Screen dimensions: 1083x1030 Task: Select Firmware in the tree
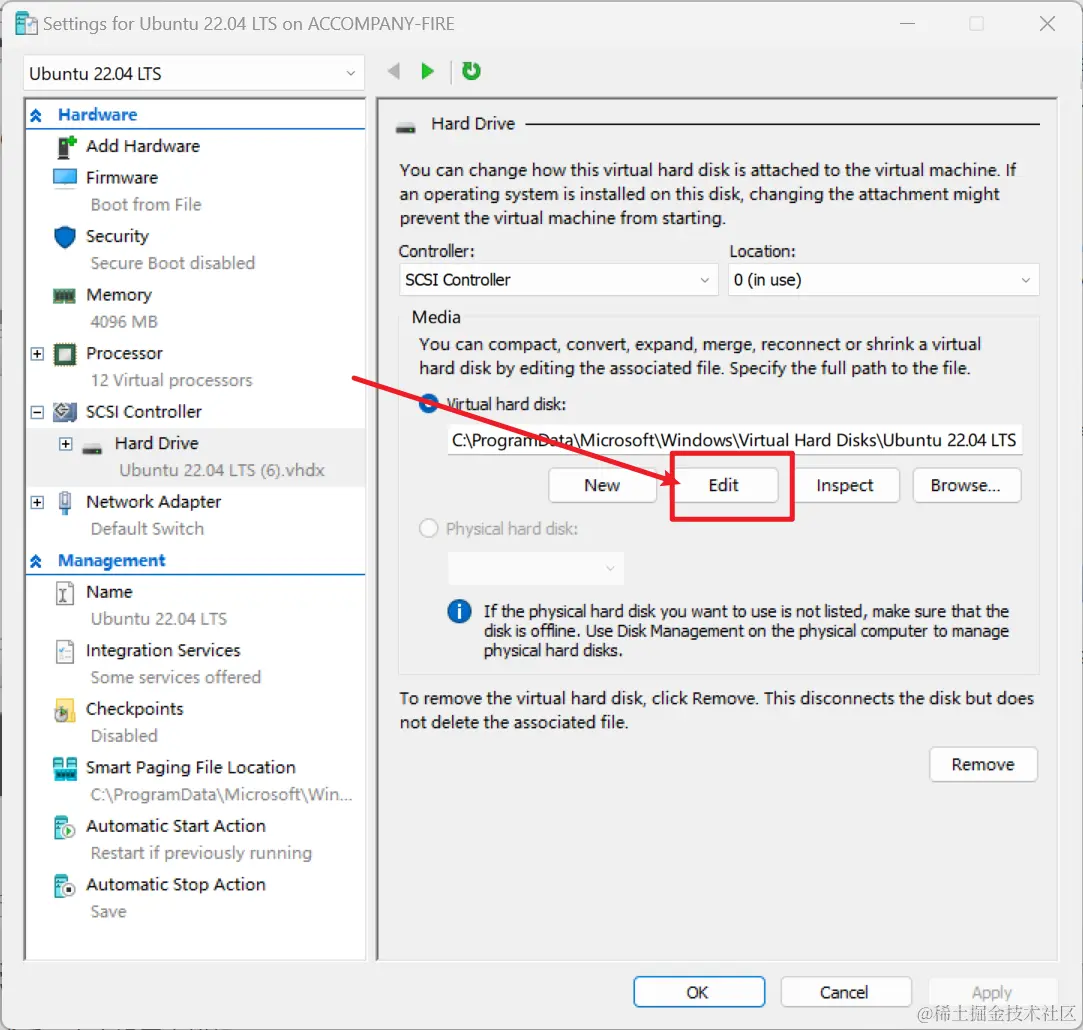(122, 178)
